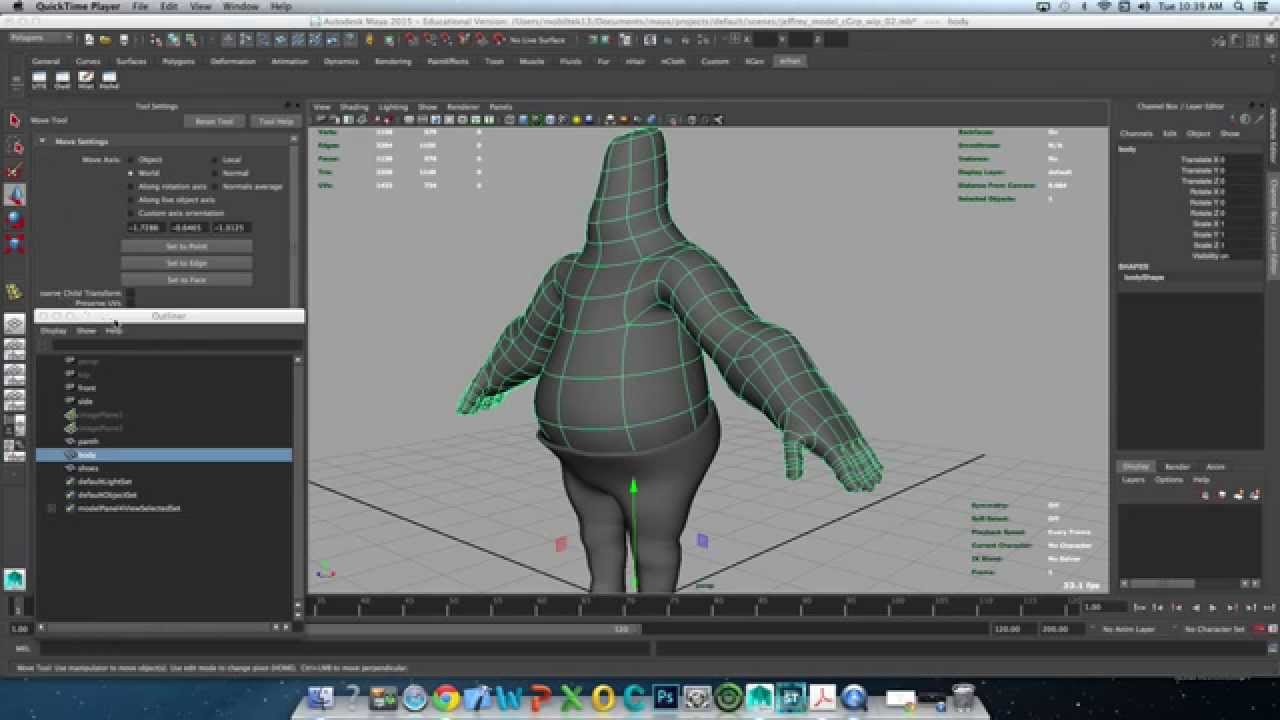1280x720 pixels.
Task: Click play forward in playback controls
Action: pyautogui.click(x=1213, y=607)
